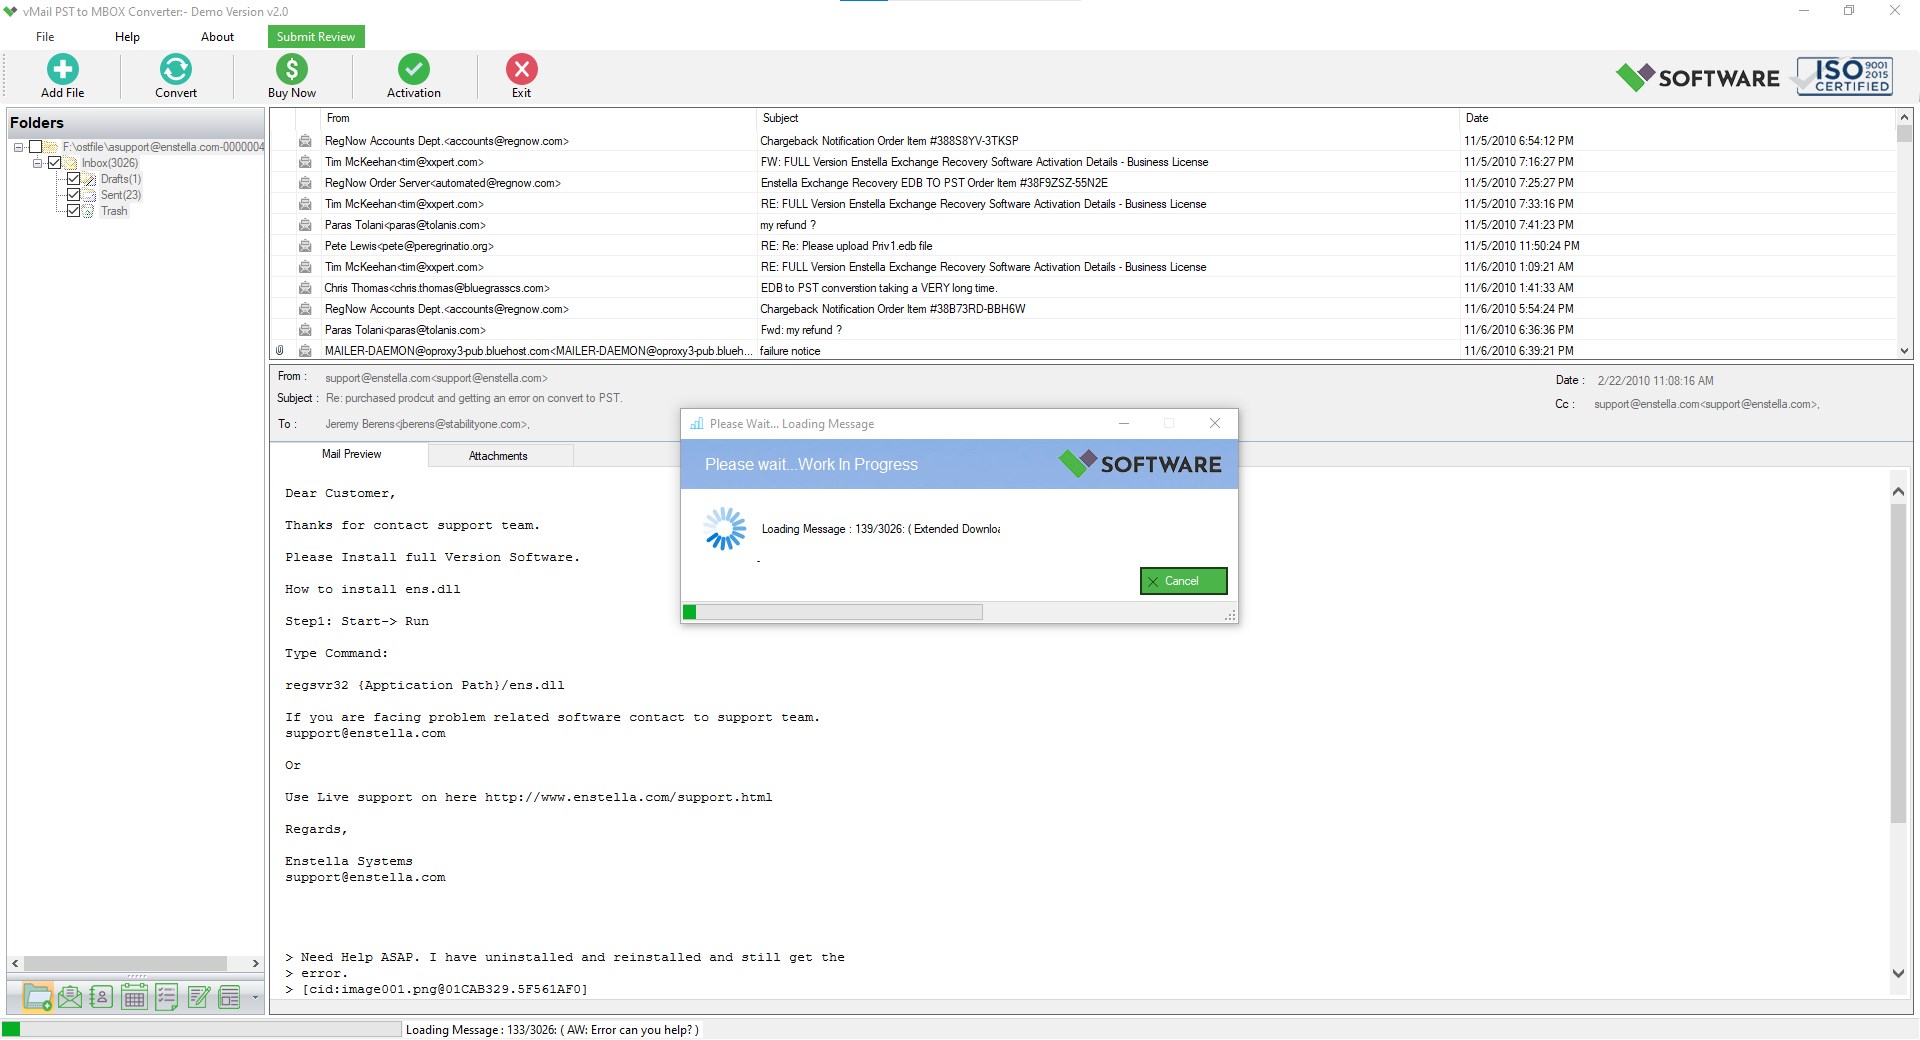
Task: Click the Inbox folder icon in tree
Action: (x=71, y=163)
